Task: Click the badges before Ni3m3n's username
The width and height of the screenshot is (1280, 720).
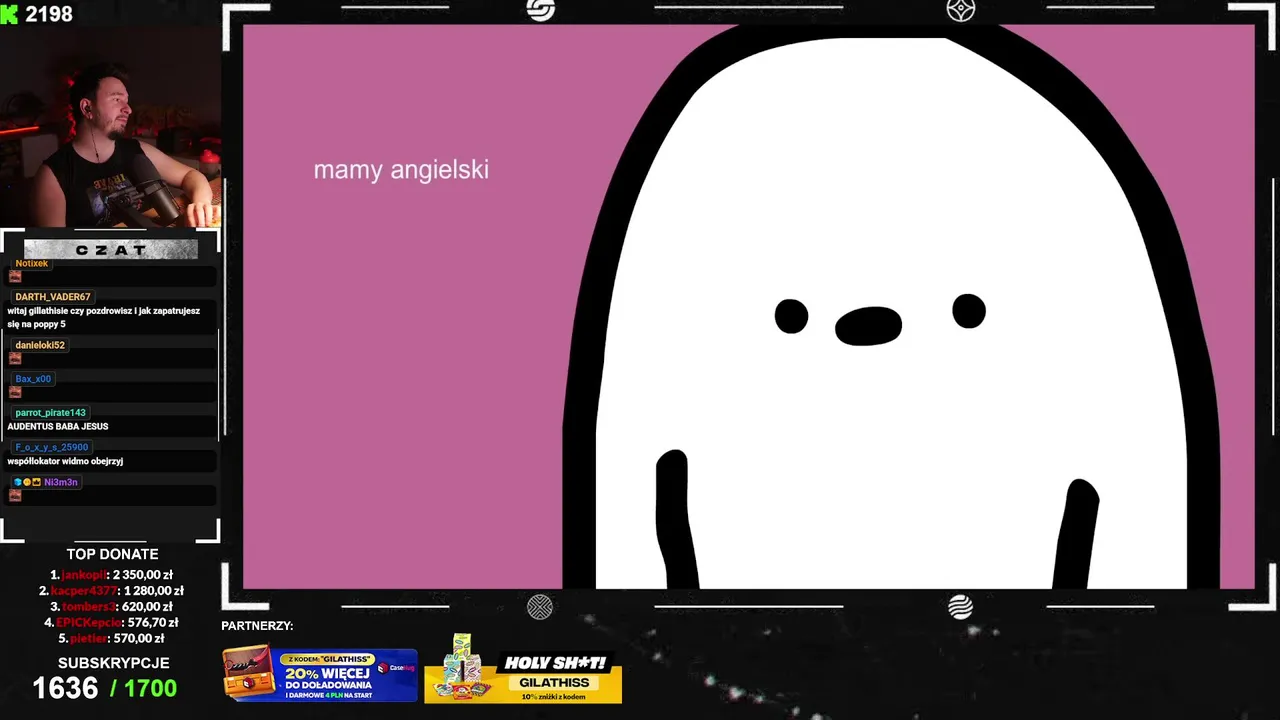Action: click(27, 482)
